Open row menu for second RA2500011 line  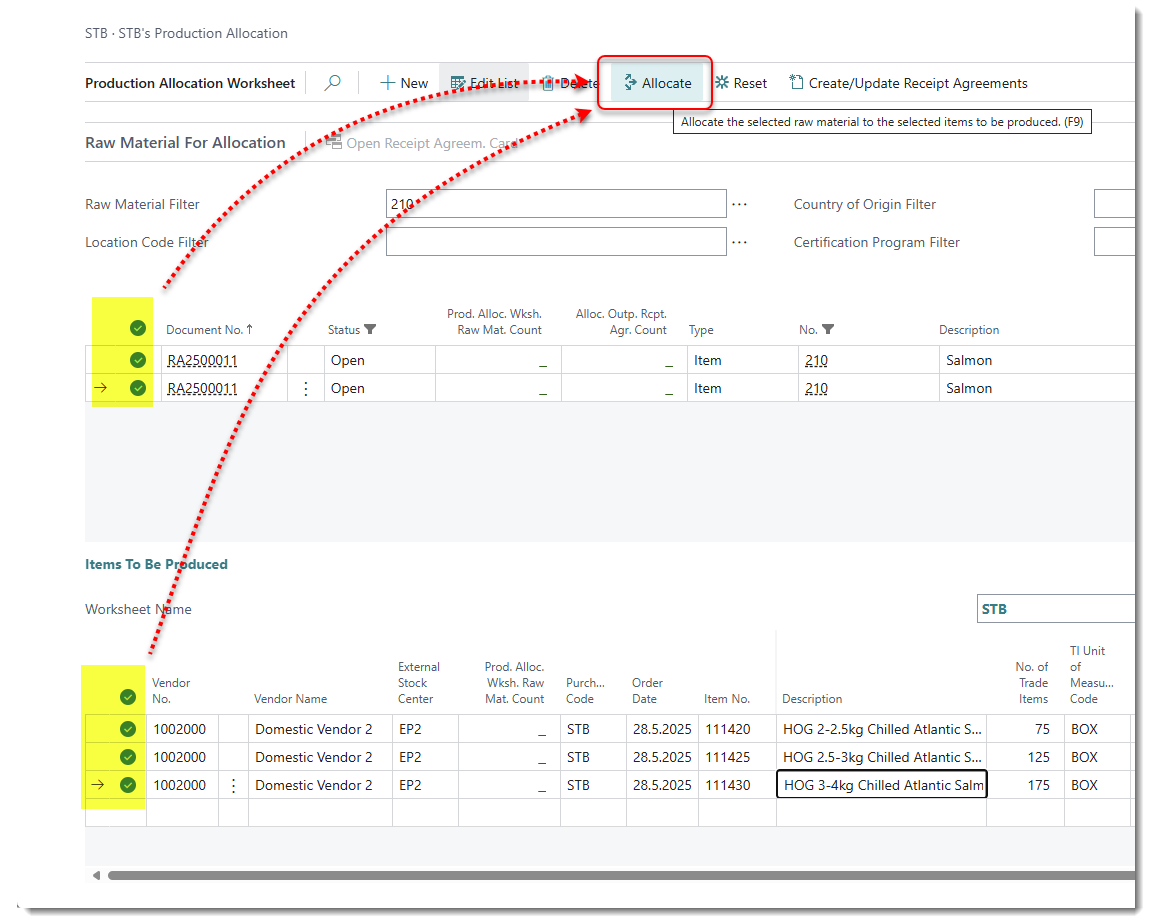point(306,388)
